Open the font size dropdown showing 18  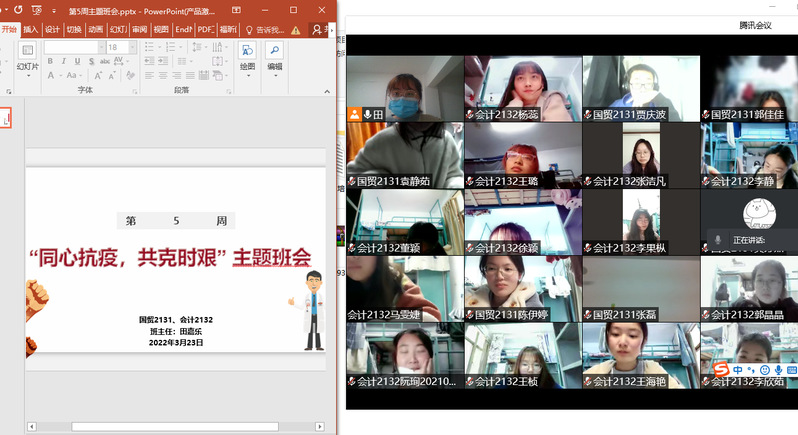coord(133,47)
